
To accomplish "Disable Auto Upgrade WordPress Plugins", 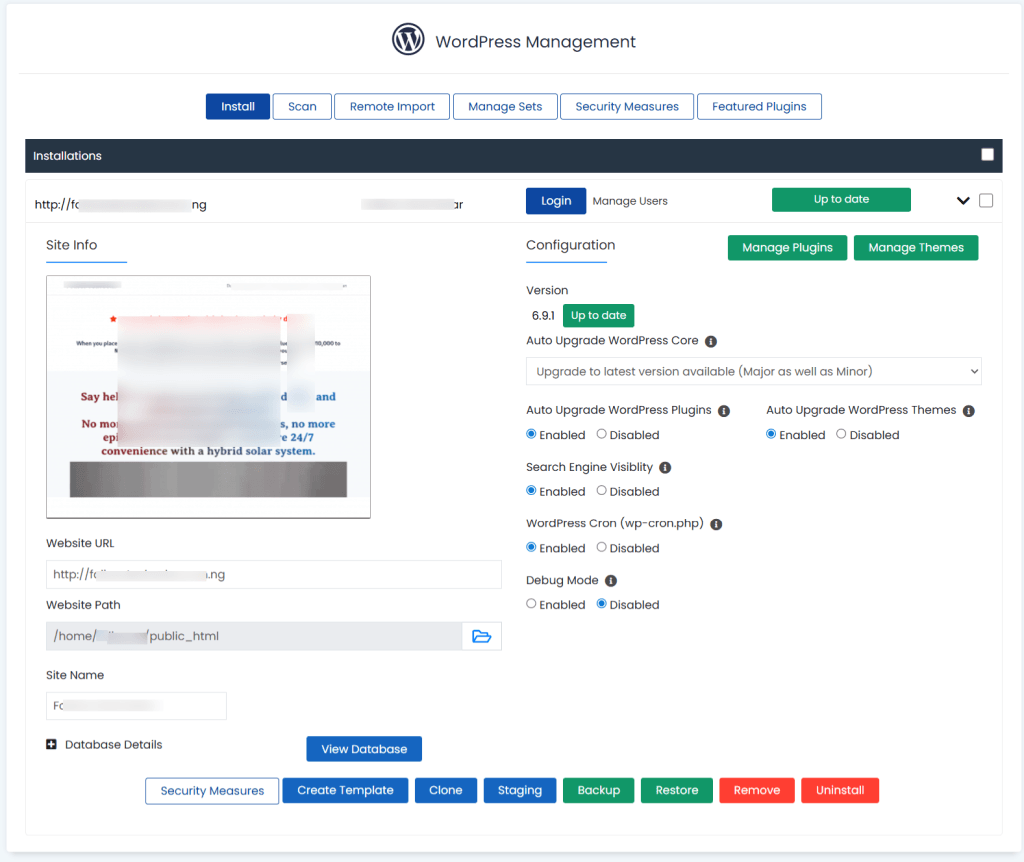I will [x=602, y=434].
